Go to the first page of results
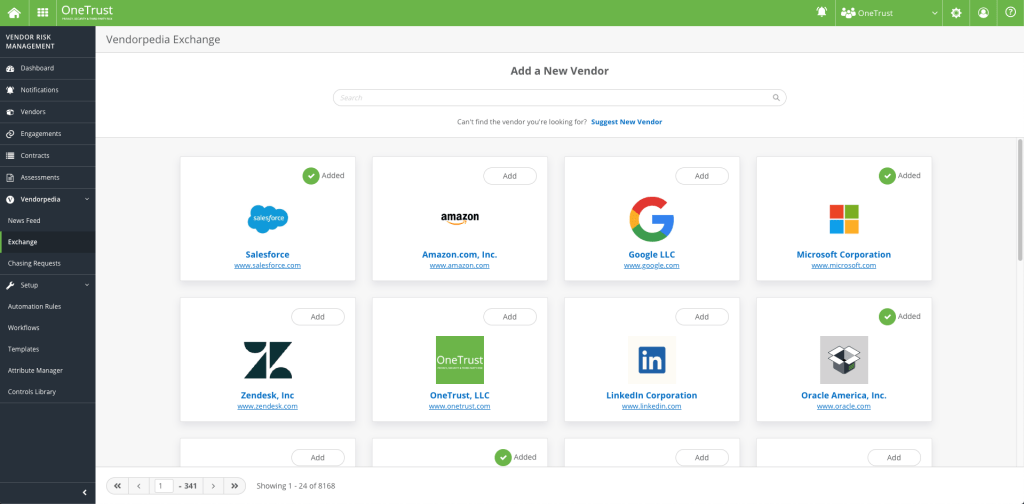 (117, 486)
